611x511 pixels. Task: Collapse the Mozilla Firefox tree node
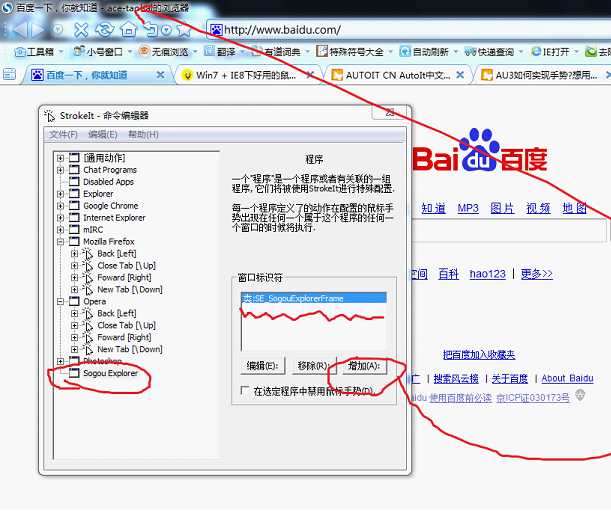[x=60, y=242]
